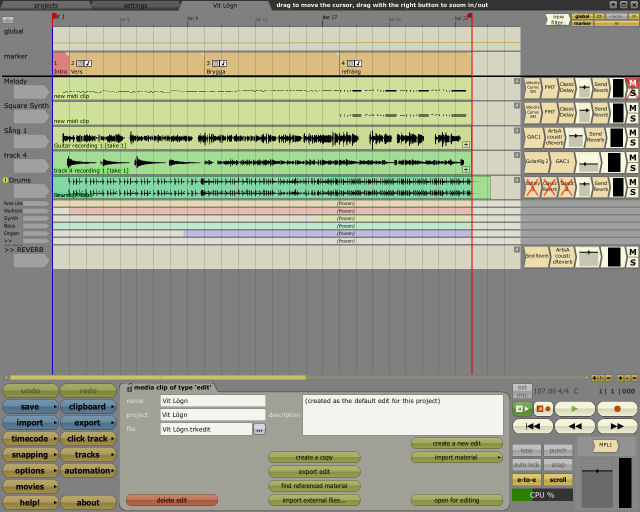Mute the REVERB track

pyautogui.click(x=632, y=252)
